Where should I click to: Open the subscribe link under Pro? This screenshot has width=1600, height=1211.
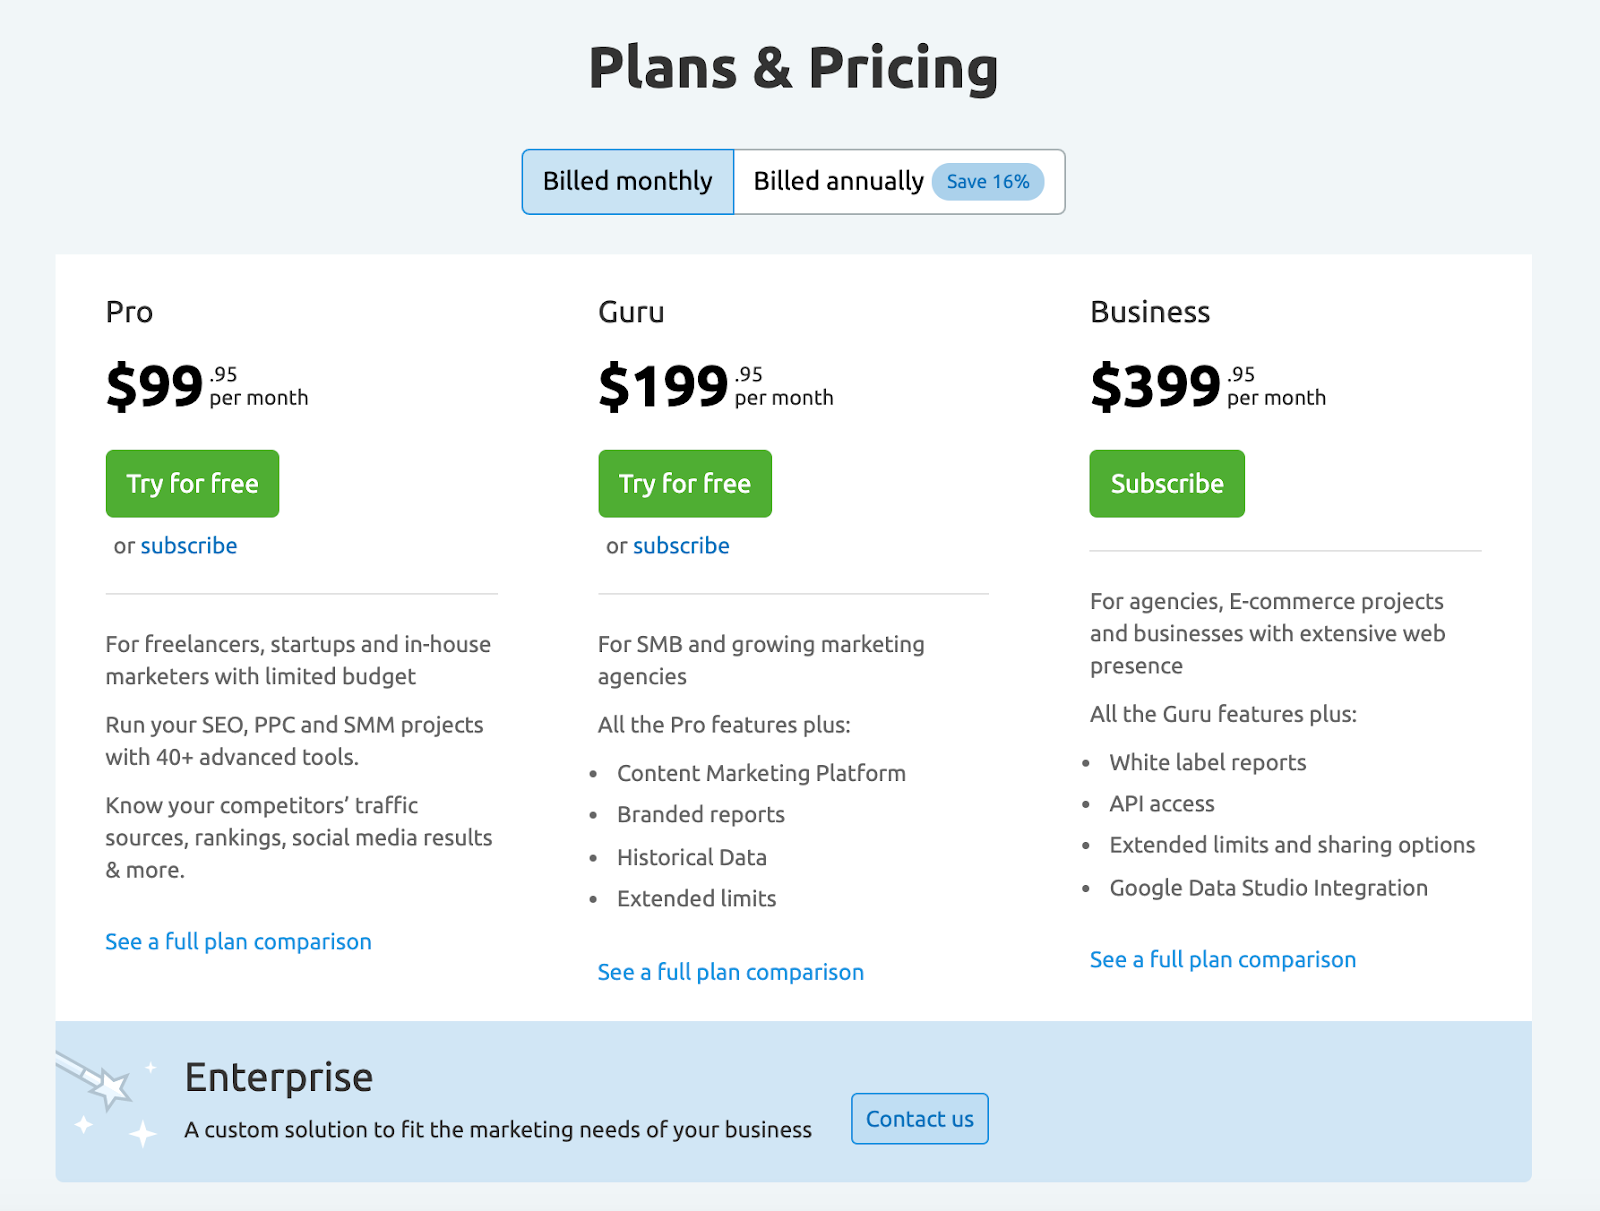pyautogui.click(x=189, y=546)
